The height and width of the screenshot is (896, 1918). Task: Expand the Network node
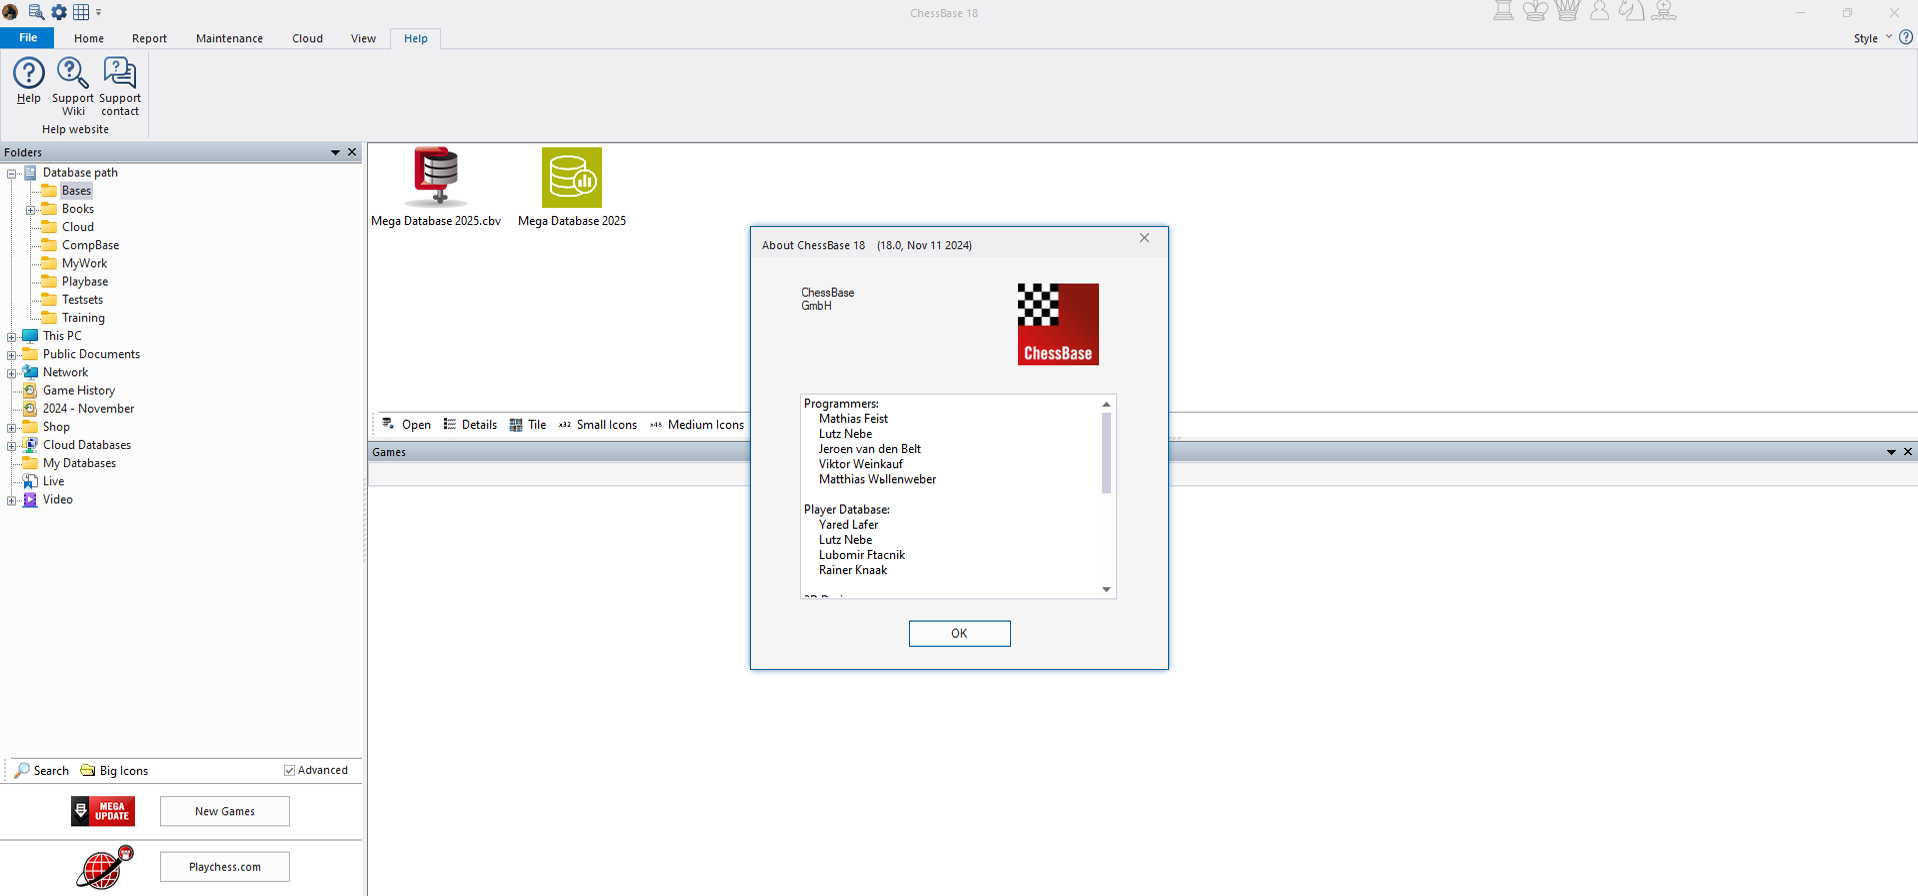12,373
